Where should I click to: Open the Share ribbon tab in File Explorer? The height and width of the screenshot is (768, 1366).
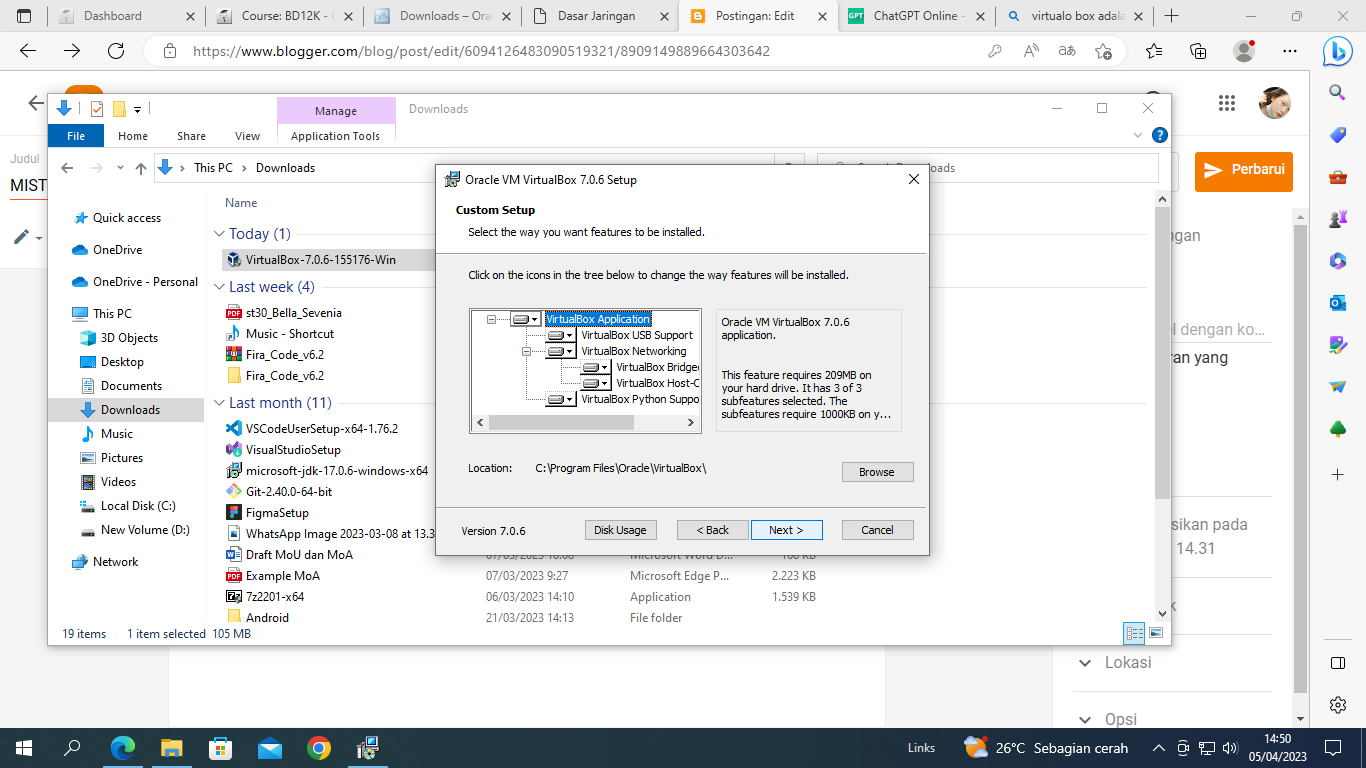191,136
